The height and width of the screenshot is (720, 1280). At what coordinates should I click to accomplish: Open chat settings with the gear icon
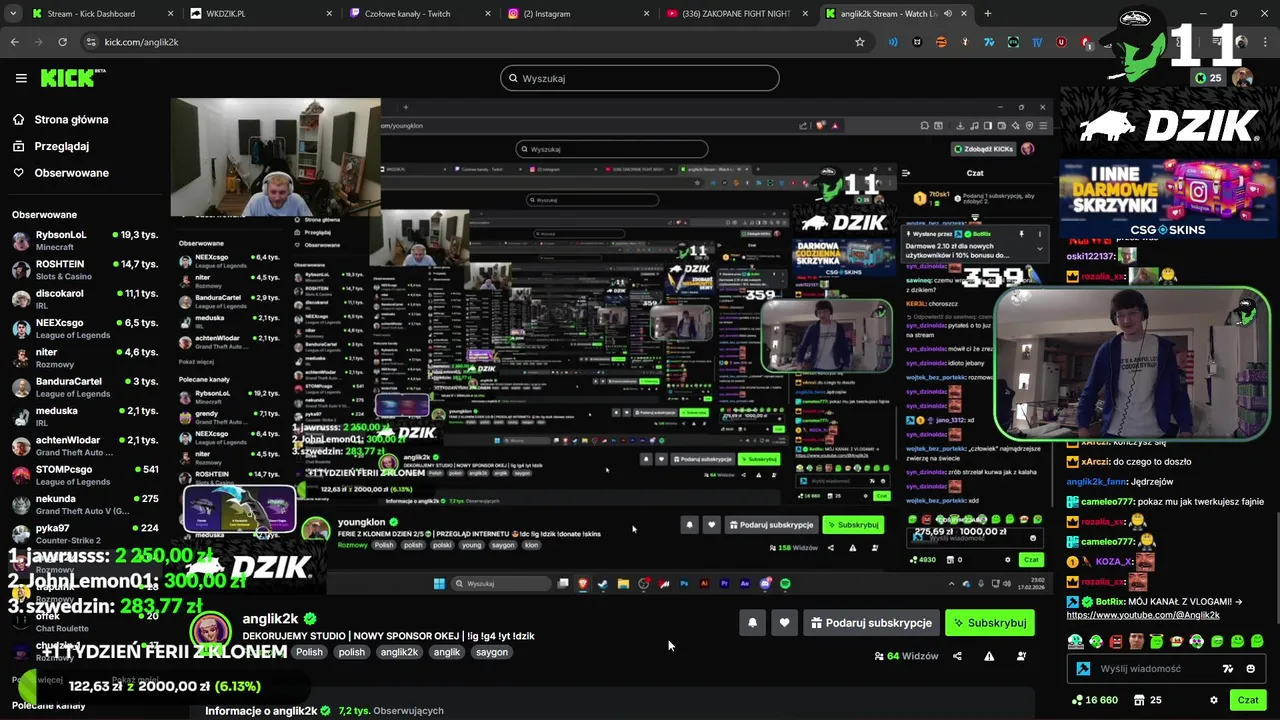pos(1214,700)
